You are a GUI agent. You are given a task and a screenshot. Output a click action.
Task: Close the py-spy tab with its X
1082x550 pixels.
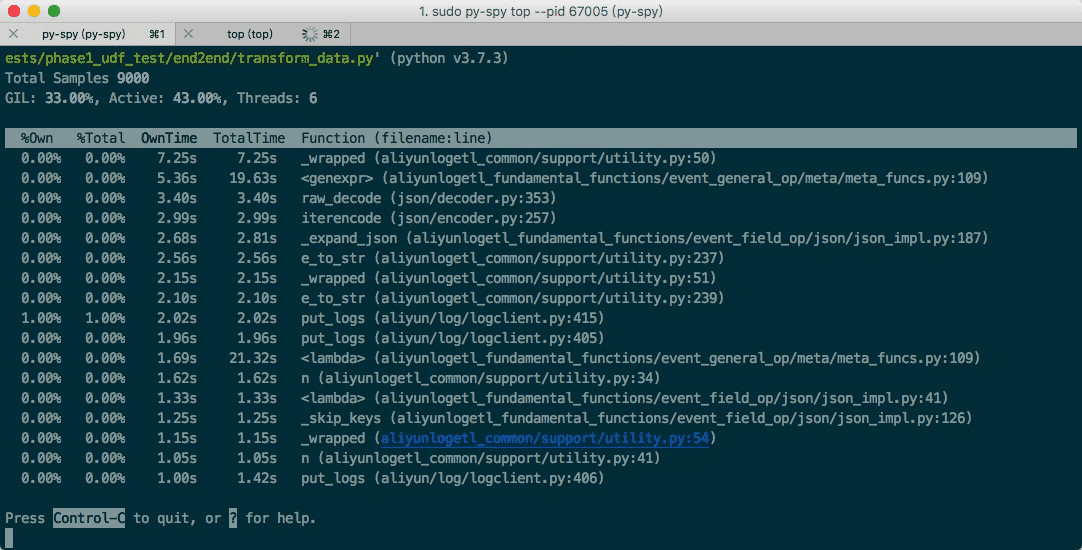point(13,34)
